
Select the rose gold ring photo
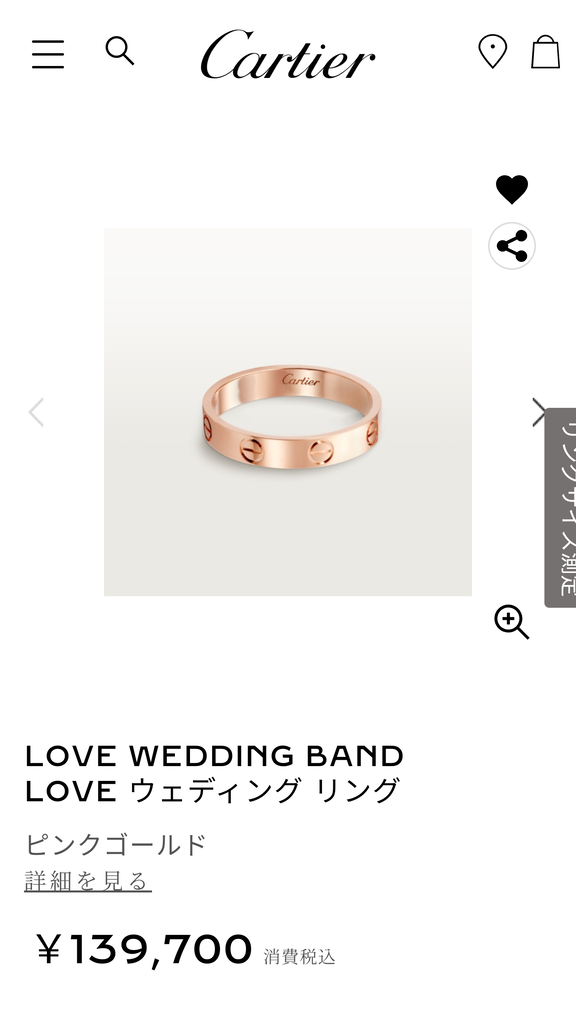click(x=288, y=412)
